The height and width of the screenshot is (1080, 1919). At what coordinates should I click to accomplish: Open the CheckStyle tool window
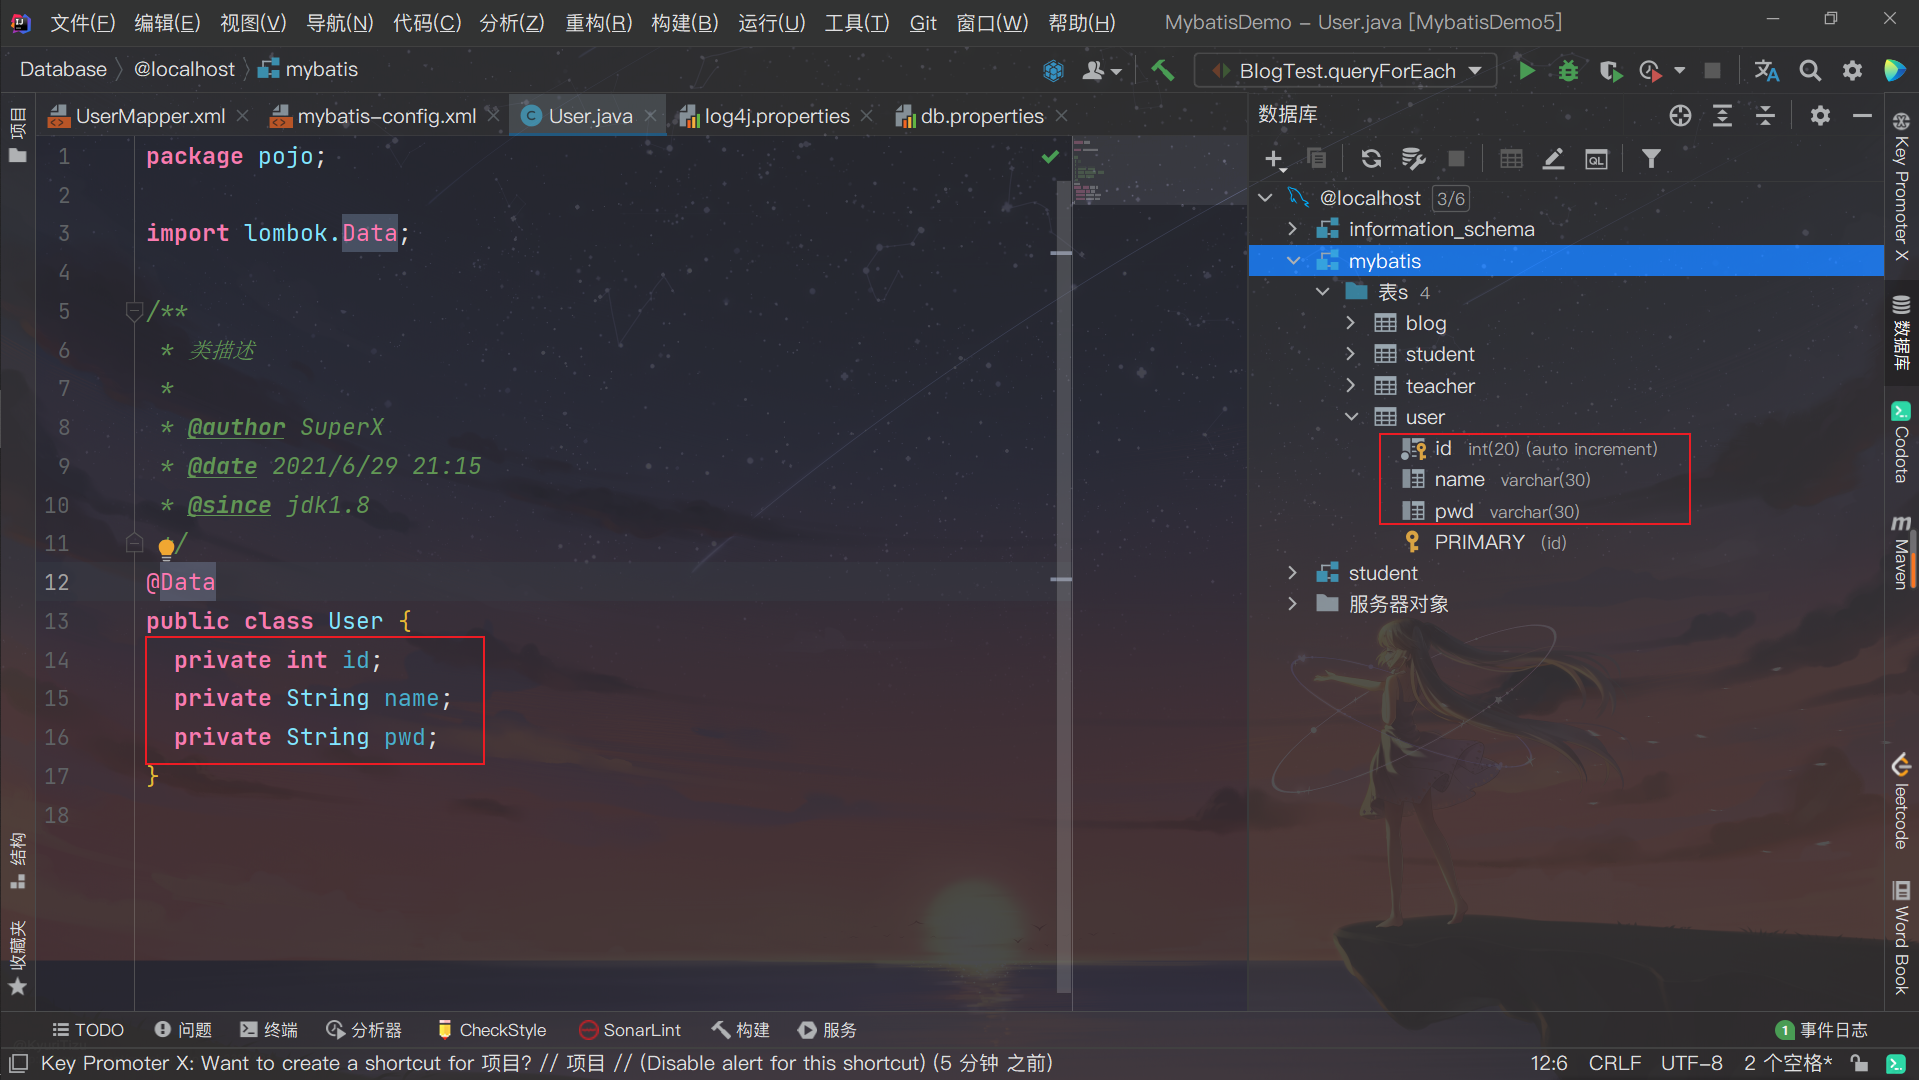click(491, 1030)
